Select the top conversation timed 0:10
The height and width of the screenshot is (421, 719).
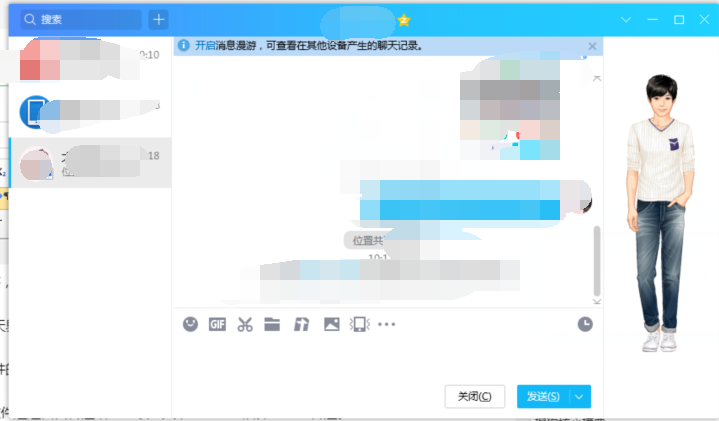click(90, 61)
